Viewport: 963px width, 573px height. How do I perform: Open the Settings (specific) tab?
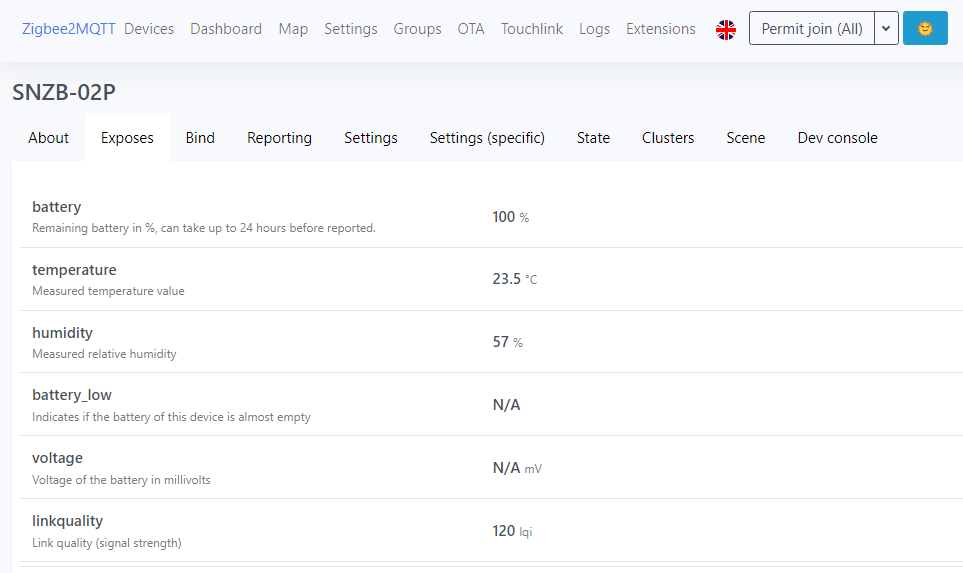tap(487, 138)
